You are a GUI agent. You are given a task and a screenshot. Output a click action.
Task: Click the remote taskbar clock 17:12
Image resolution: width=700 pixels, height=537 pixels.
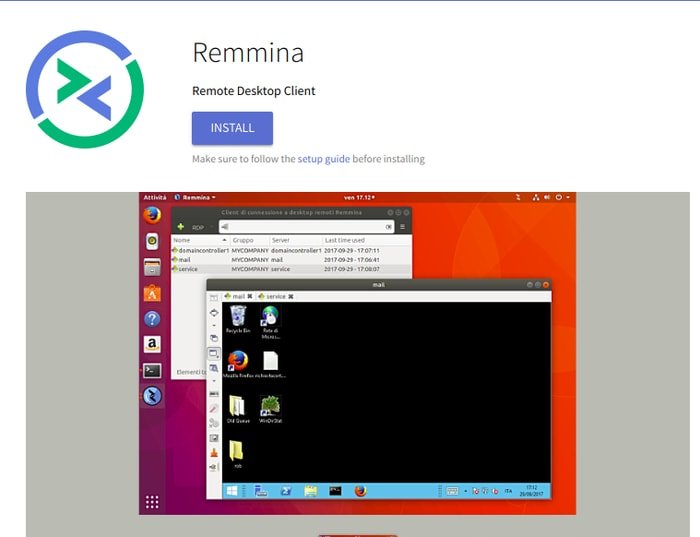(x=531, y=491)
